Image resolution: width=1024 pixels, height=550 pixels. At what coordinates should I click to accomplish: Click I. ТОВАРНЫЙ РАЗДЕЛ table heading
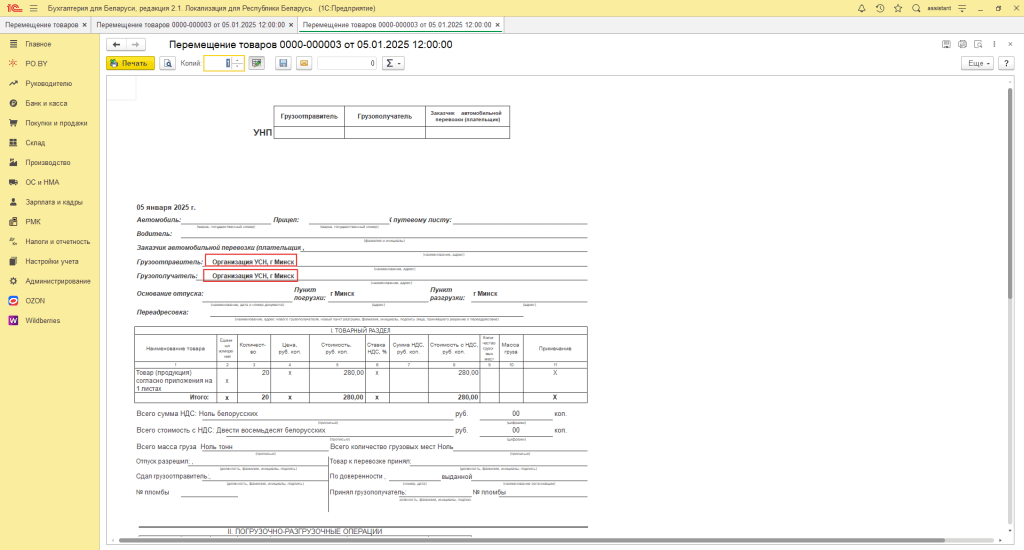(x=360, y=331)
